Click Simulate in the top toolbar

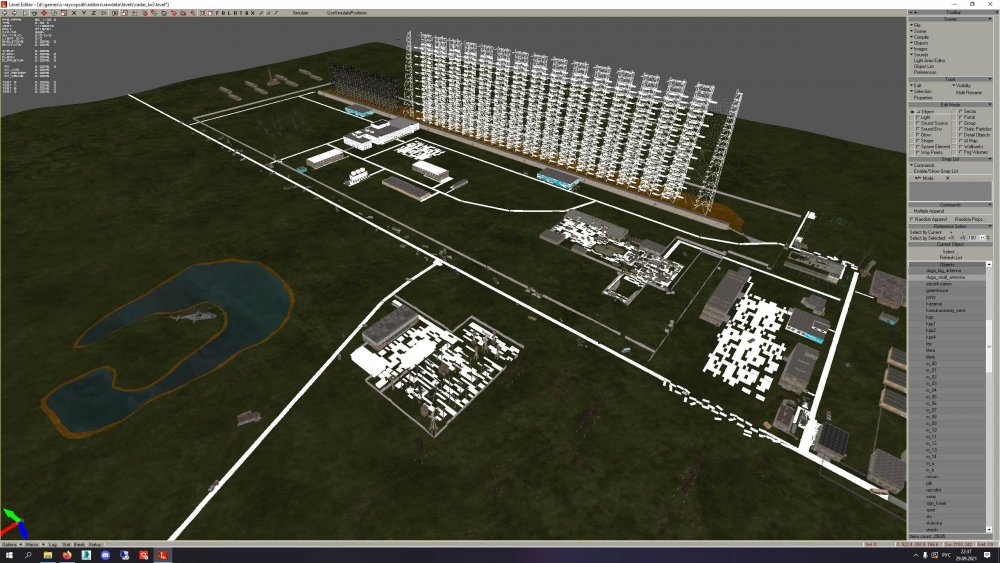pos(300,13)
